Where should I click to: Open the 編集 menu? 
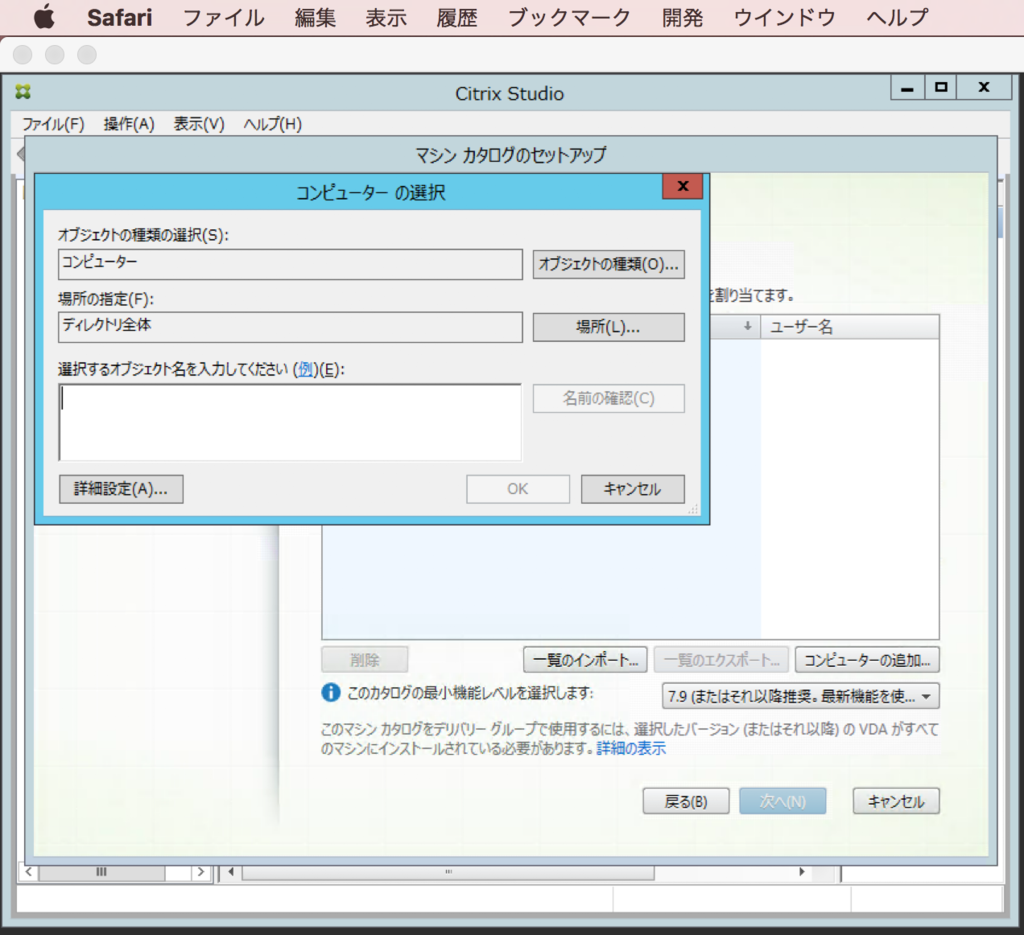pyautogui.click(x=315, y=17)
